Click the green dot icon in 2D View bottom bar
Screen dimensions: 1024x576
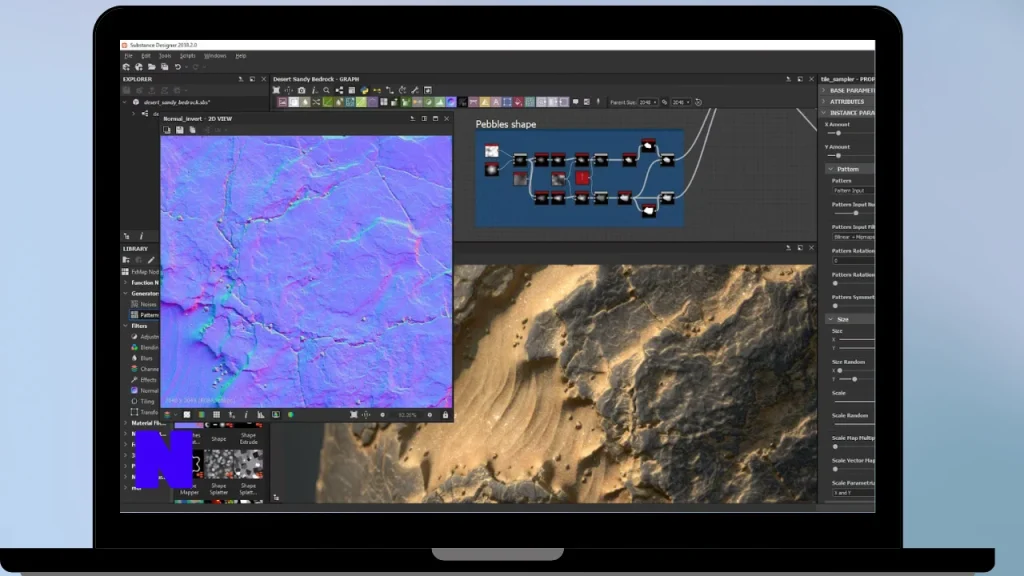291,415
